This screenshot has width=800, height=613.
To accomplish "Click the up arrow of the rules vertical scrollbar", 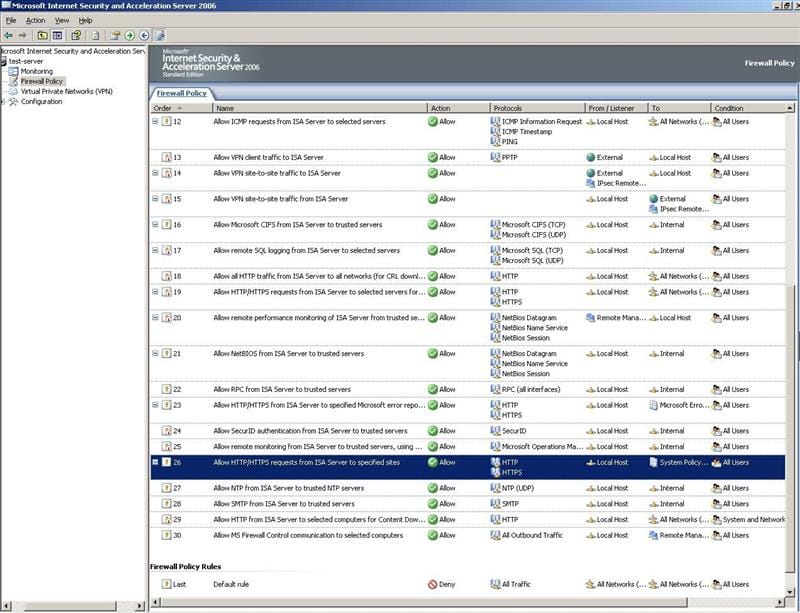I will coord(790,108).
